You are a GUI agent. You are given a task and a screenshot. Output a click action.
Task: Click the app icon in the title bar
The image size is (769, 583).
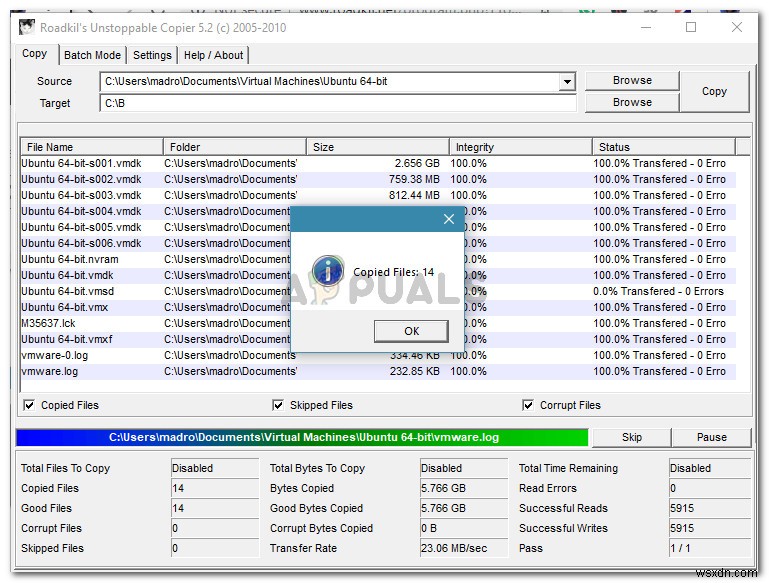coord(27,27)
